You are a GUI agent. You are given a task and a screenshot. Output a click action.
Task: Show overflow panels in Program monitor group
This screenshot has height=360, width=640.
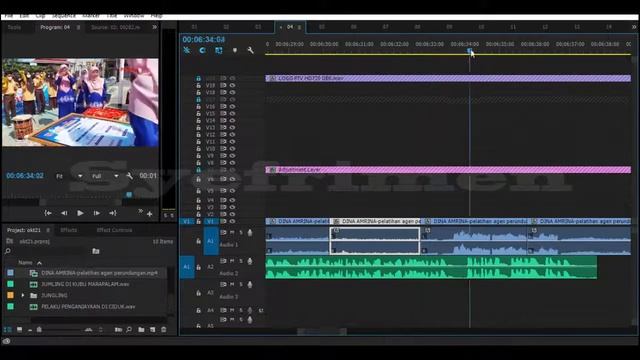[x=155, y=27]
